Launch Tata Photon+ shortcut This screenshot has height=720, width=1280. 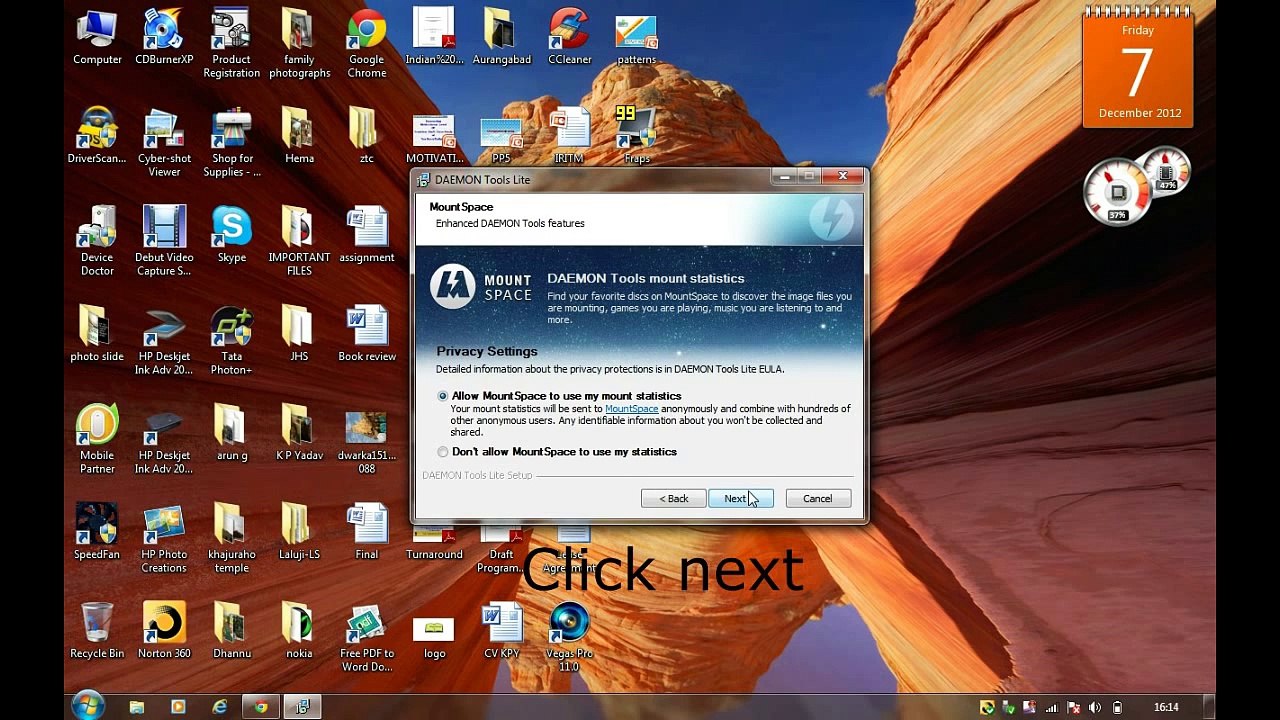point(231,340)
